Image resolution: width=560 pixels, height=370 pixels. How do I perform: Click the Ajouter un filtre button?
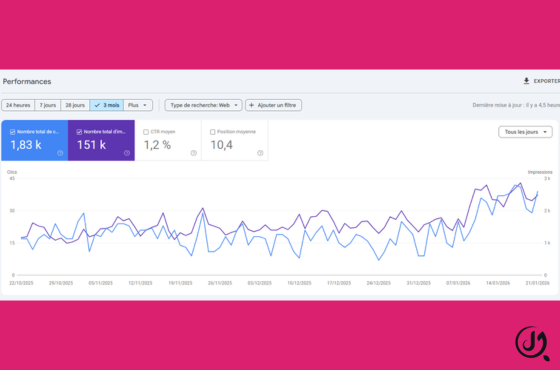tap(273, 105)
